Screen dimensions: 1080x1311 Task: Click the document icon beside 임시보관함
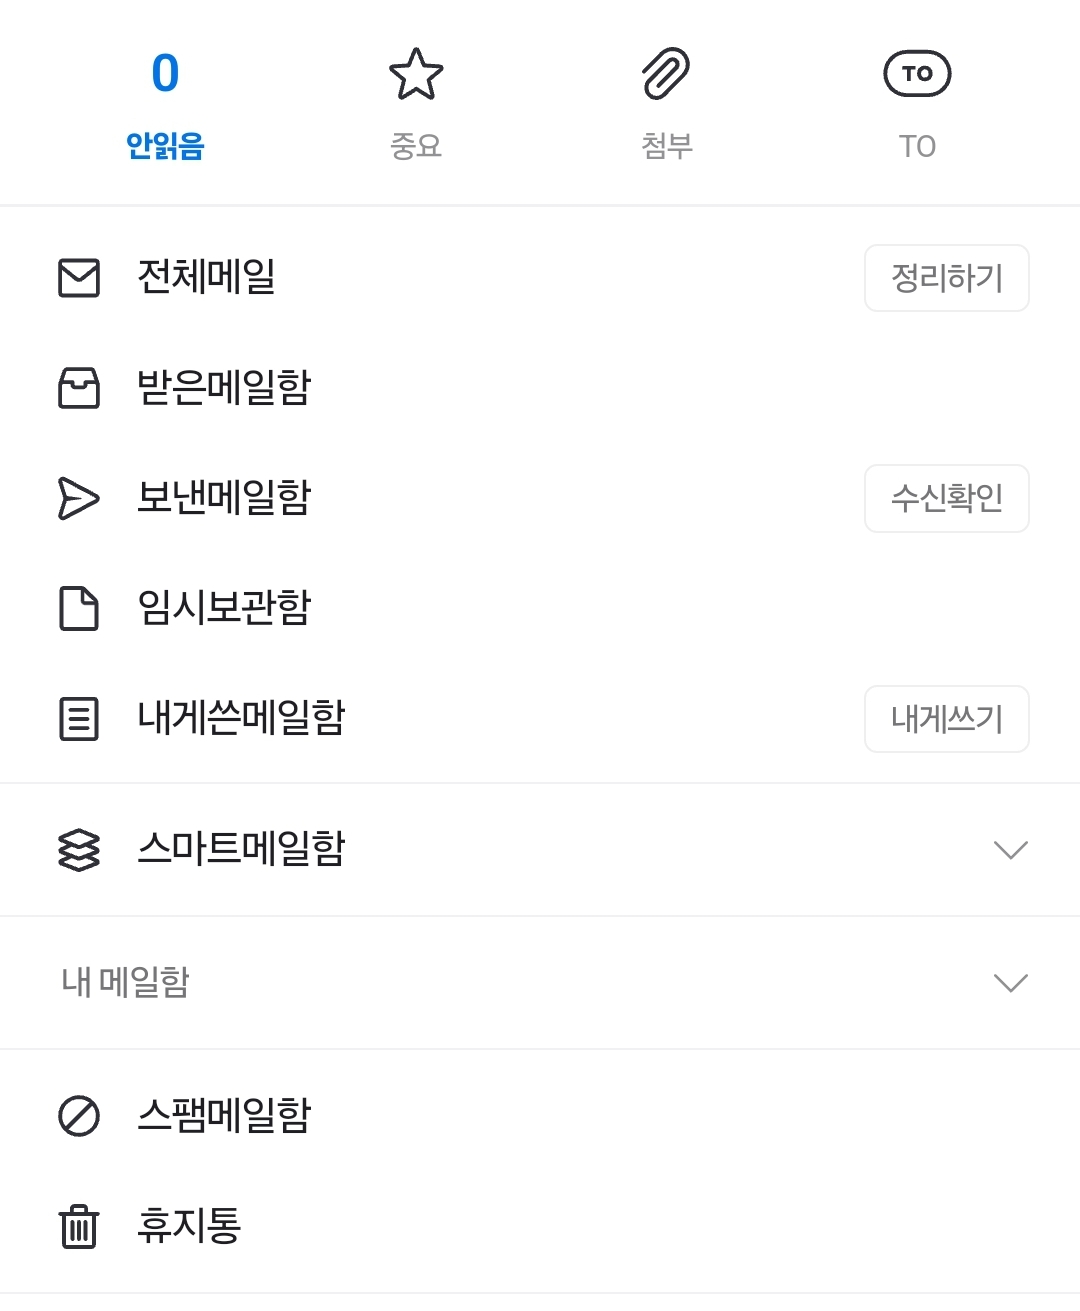(x=79, y=608)
